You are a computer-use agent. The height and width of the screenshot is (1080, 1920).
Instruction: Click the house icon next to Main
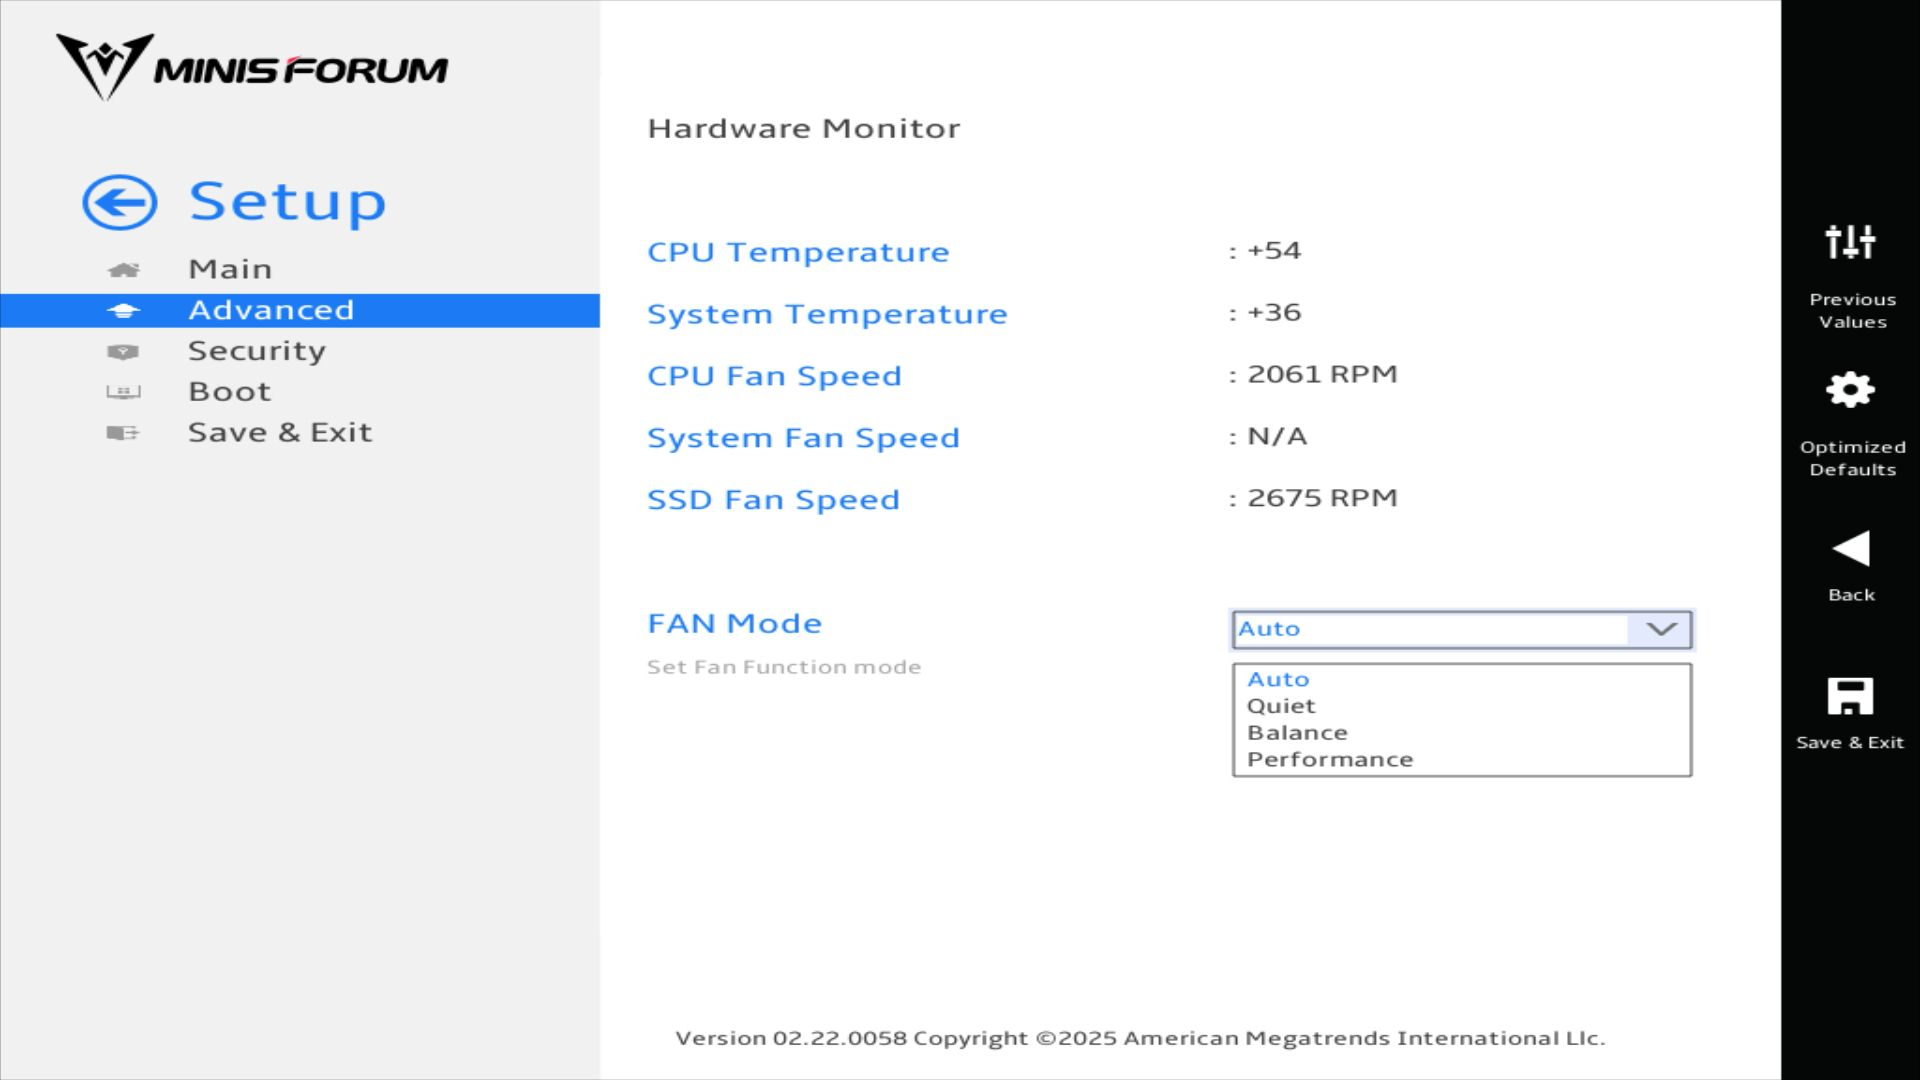coord(123,270)
